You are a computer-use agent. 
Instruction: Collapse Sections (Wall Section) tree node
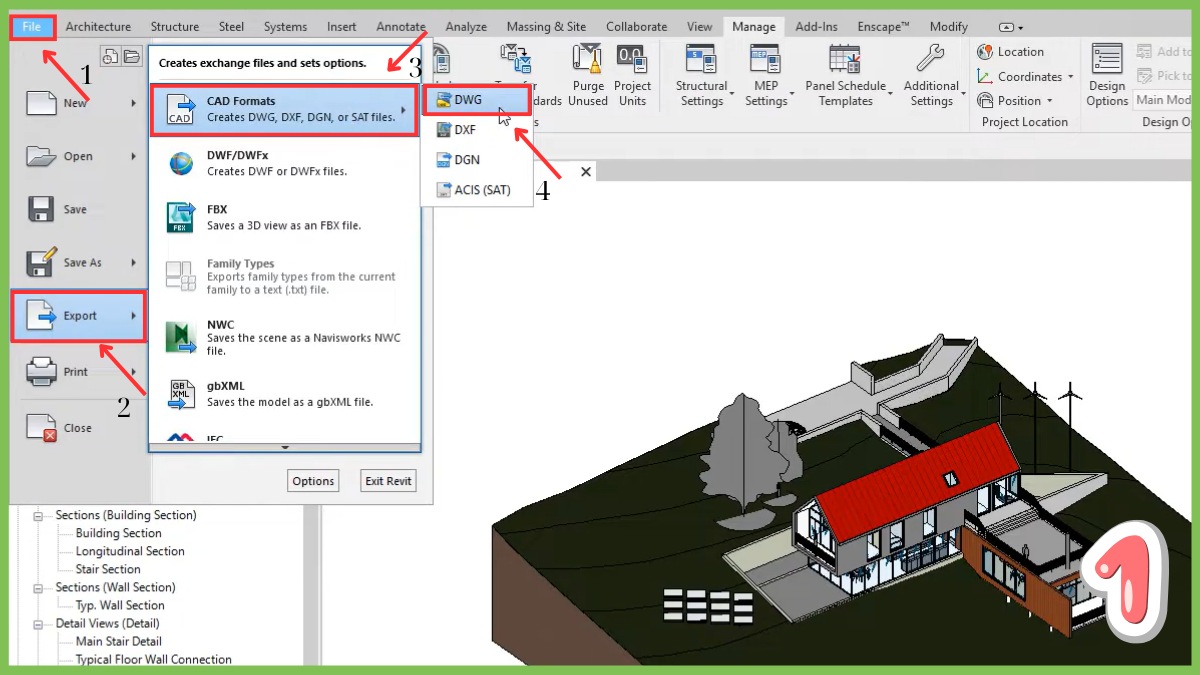39,588
